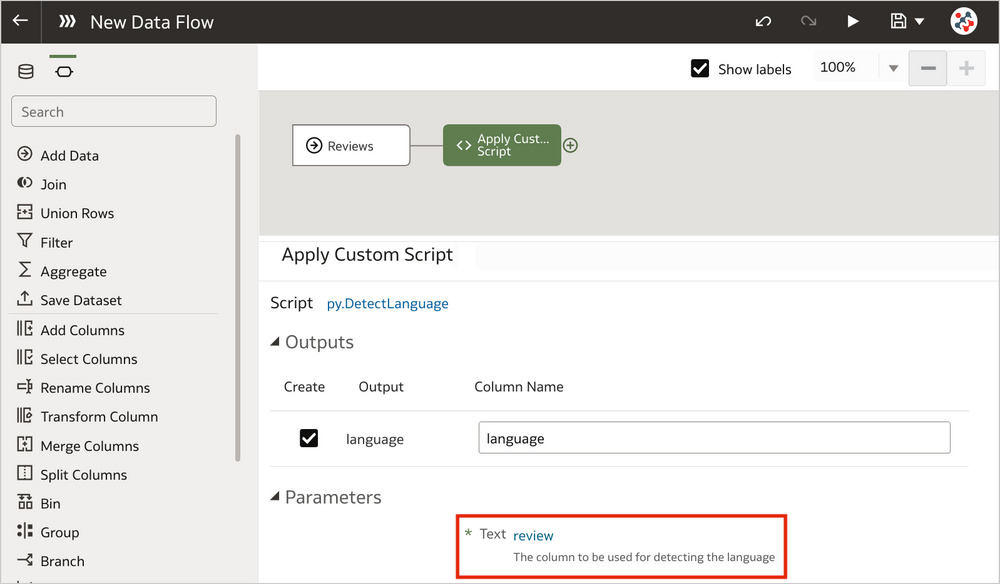1000x584 pixels.
Task: Collapse the Outputs section
Action: click(x=276, y=342)
